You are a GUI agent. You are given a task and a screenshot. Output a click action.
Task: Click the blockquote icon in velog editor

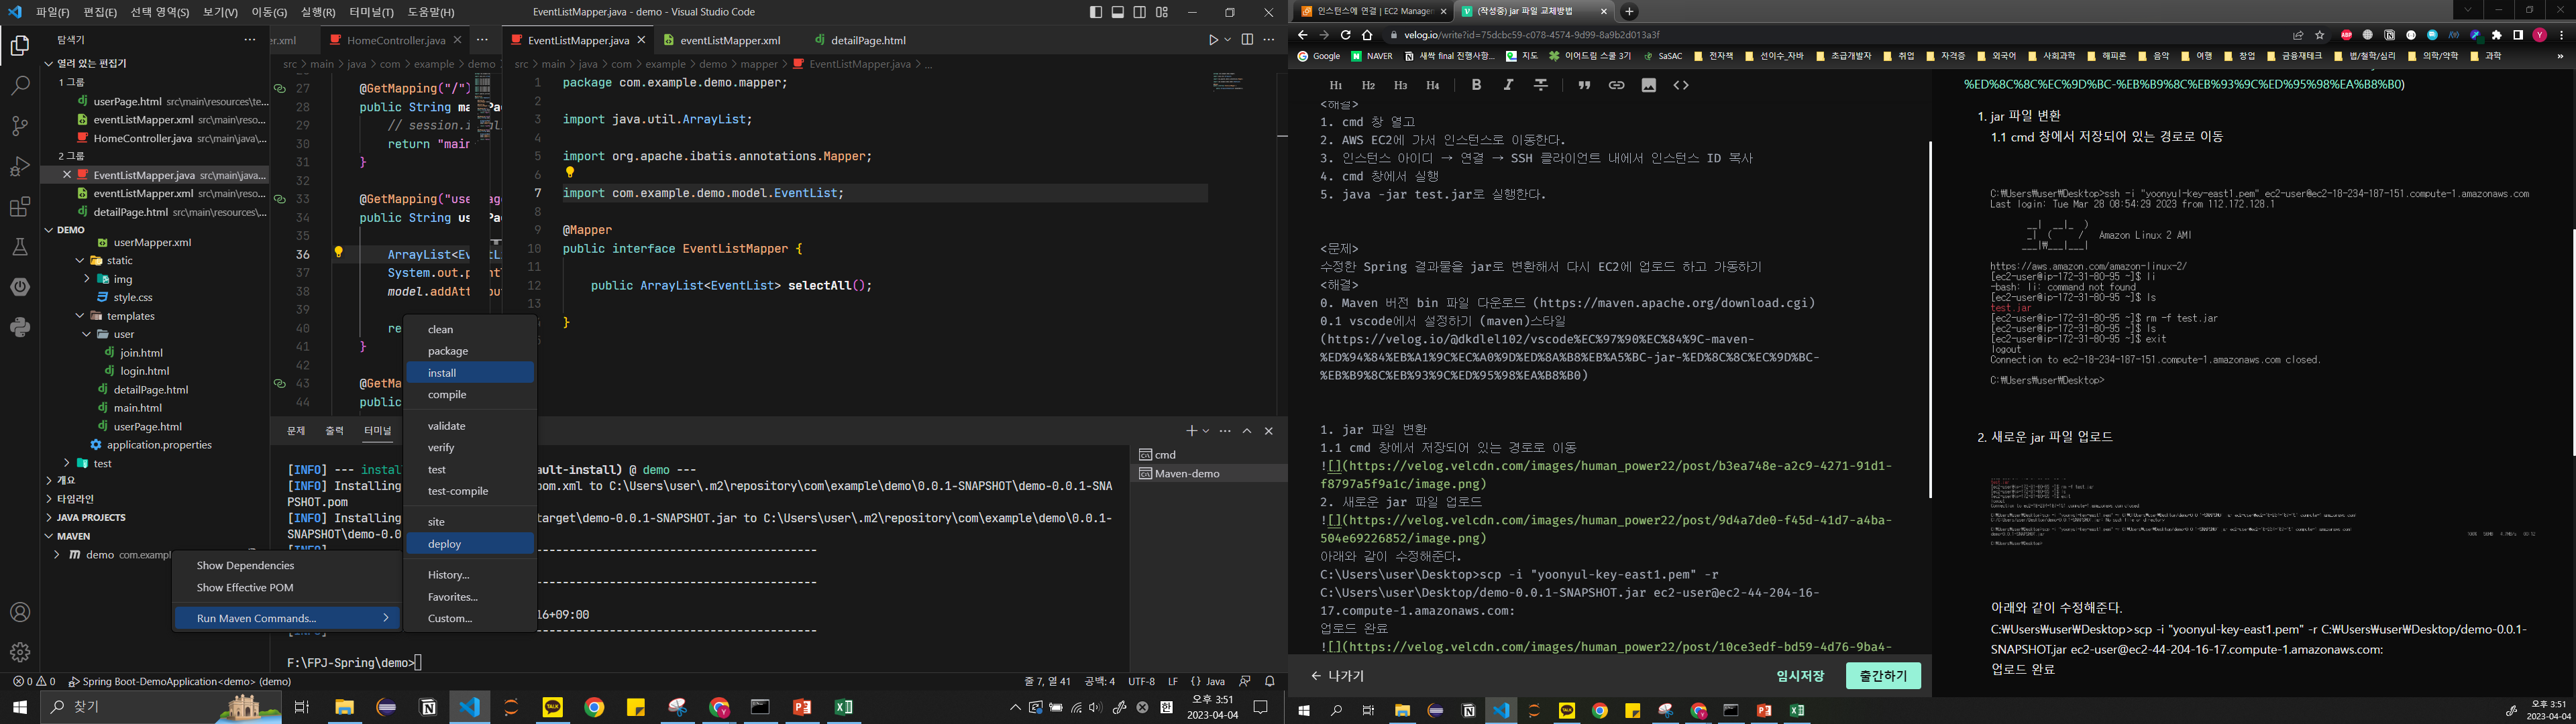(1584, 85)
